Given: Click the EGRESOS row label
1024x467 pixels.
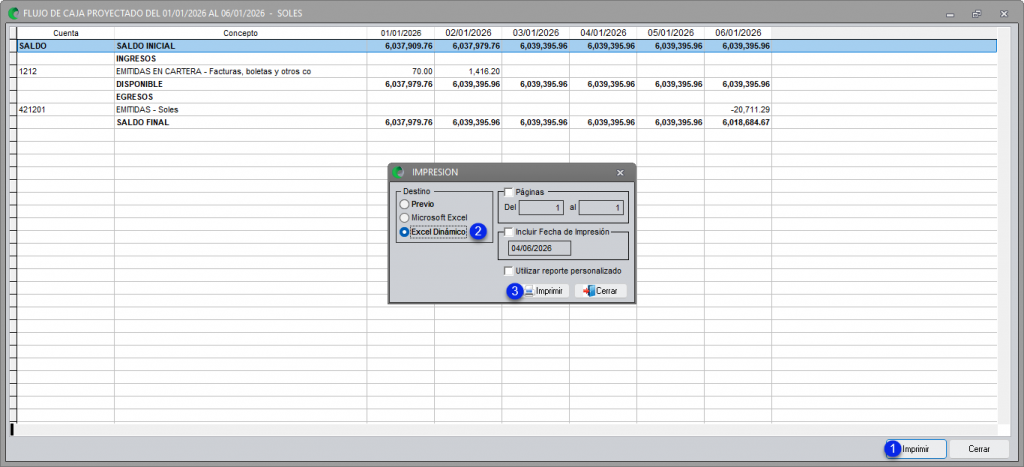Looking at the screenshot, I should (134, 97).
